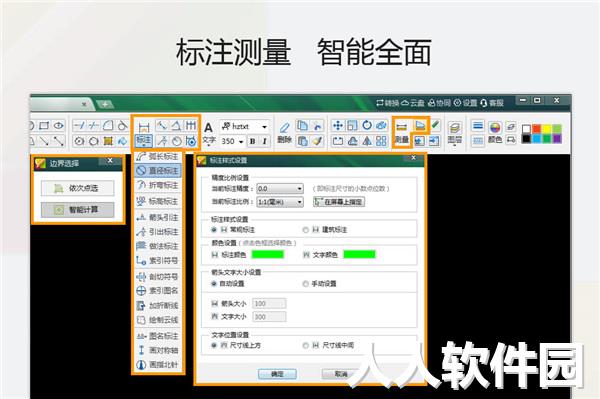Click the move tool four-arrow icon
This screenshot has width=600, height=399.
tap(338, 125)
